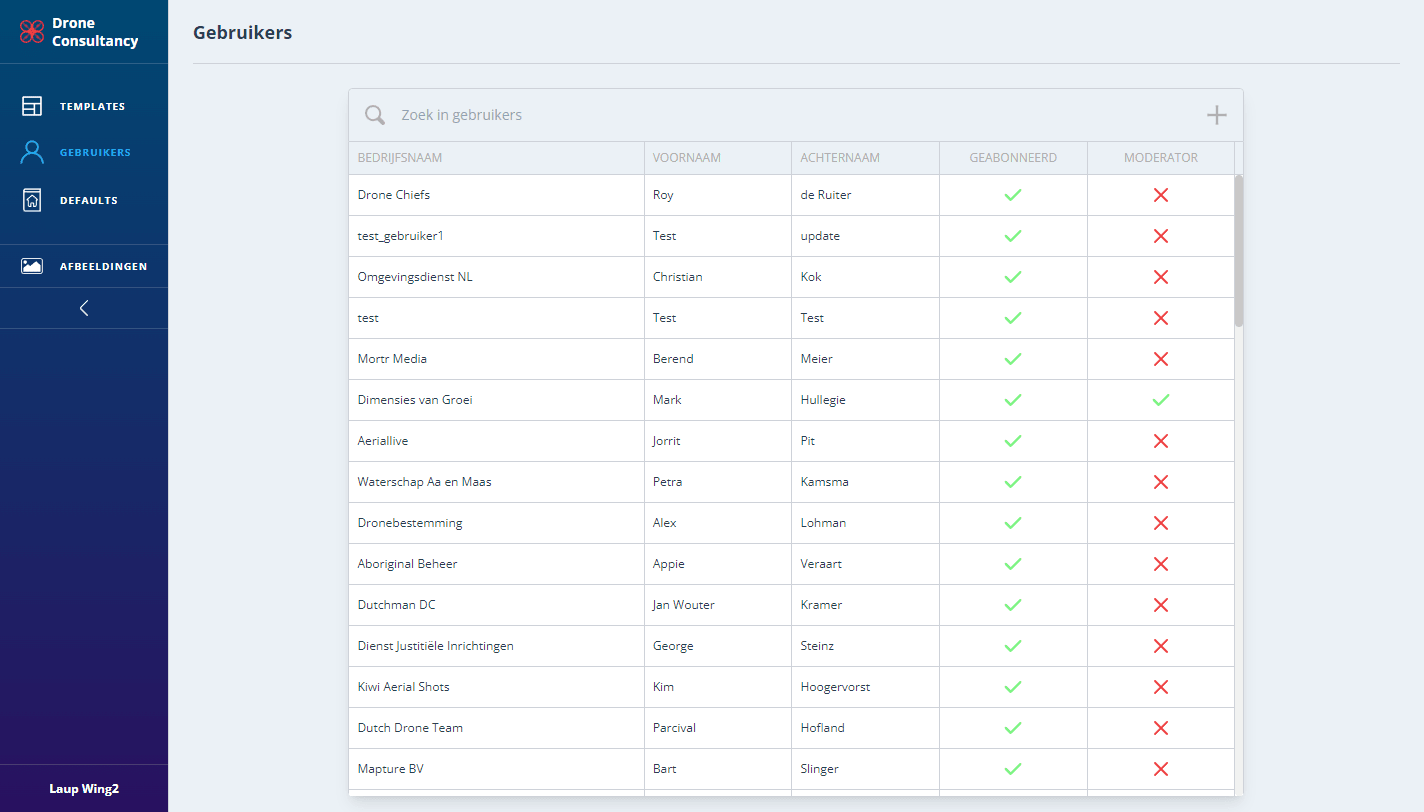1424x812 pixels.
Task: Click the Templates layout icon in sidebar
Action: pyautogui.click(x=32, y=106)
